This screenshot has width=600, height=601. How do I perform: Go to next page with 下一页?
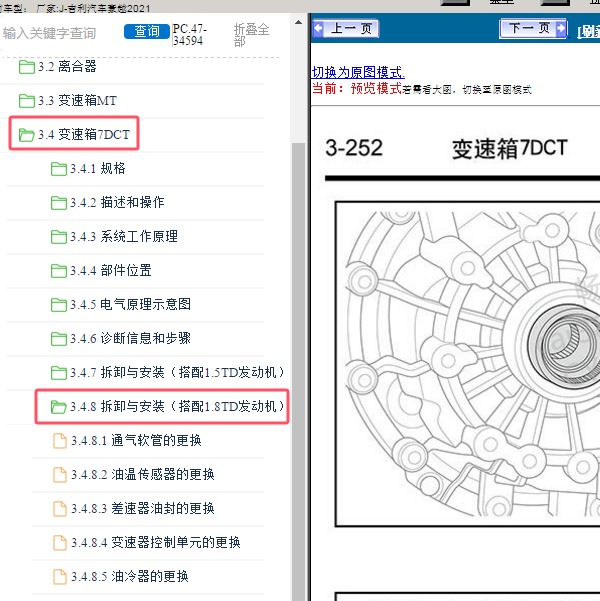(x=533, y=28)
